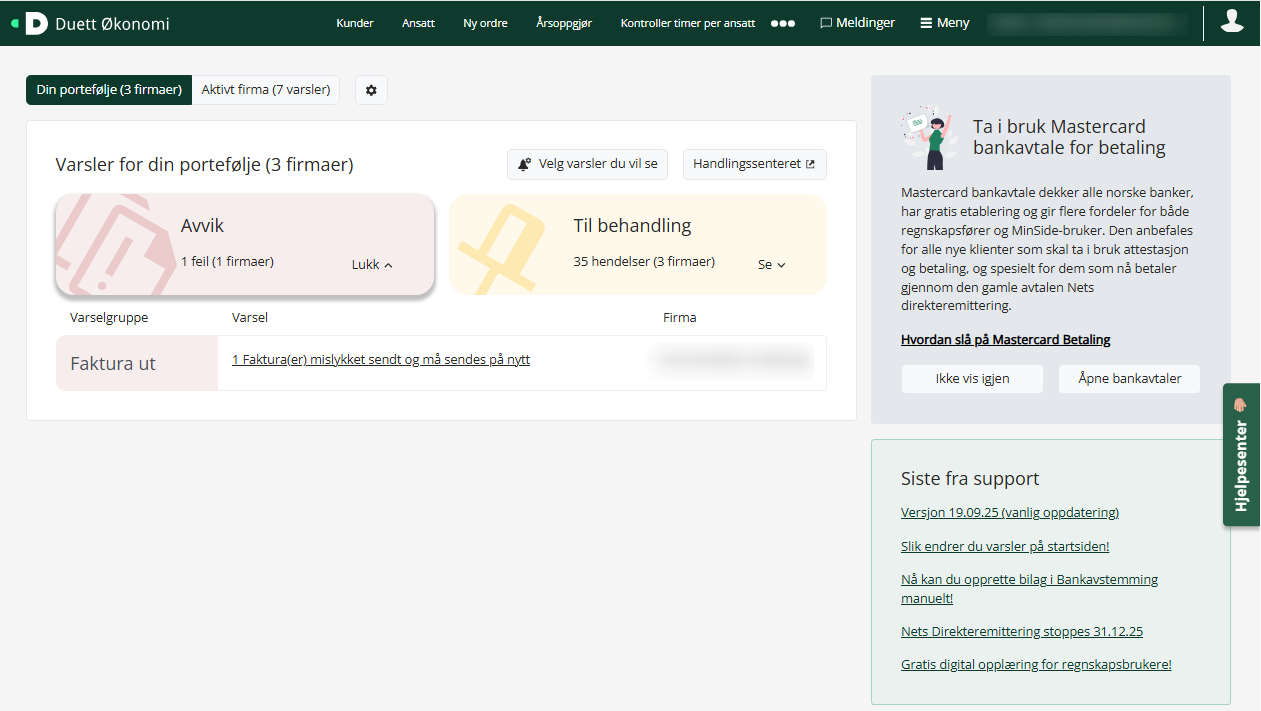1261x711 pixels.
Task: Click the 35 hendelser (3 firmaer) text
Action: [x=644, y=262]
